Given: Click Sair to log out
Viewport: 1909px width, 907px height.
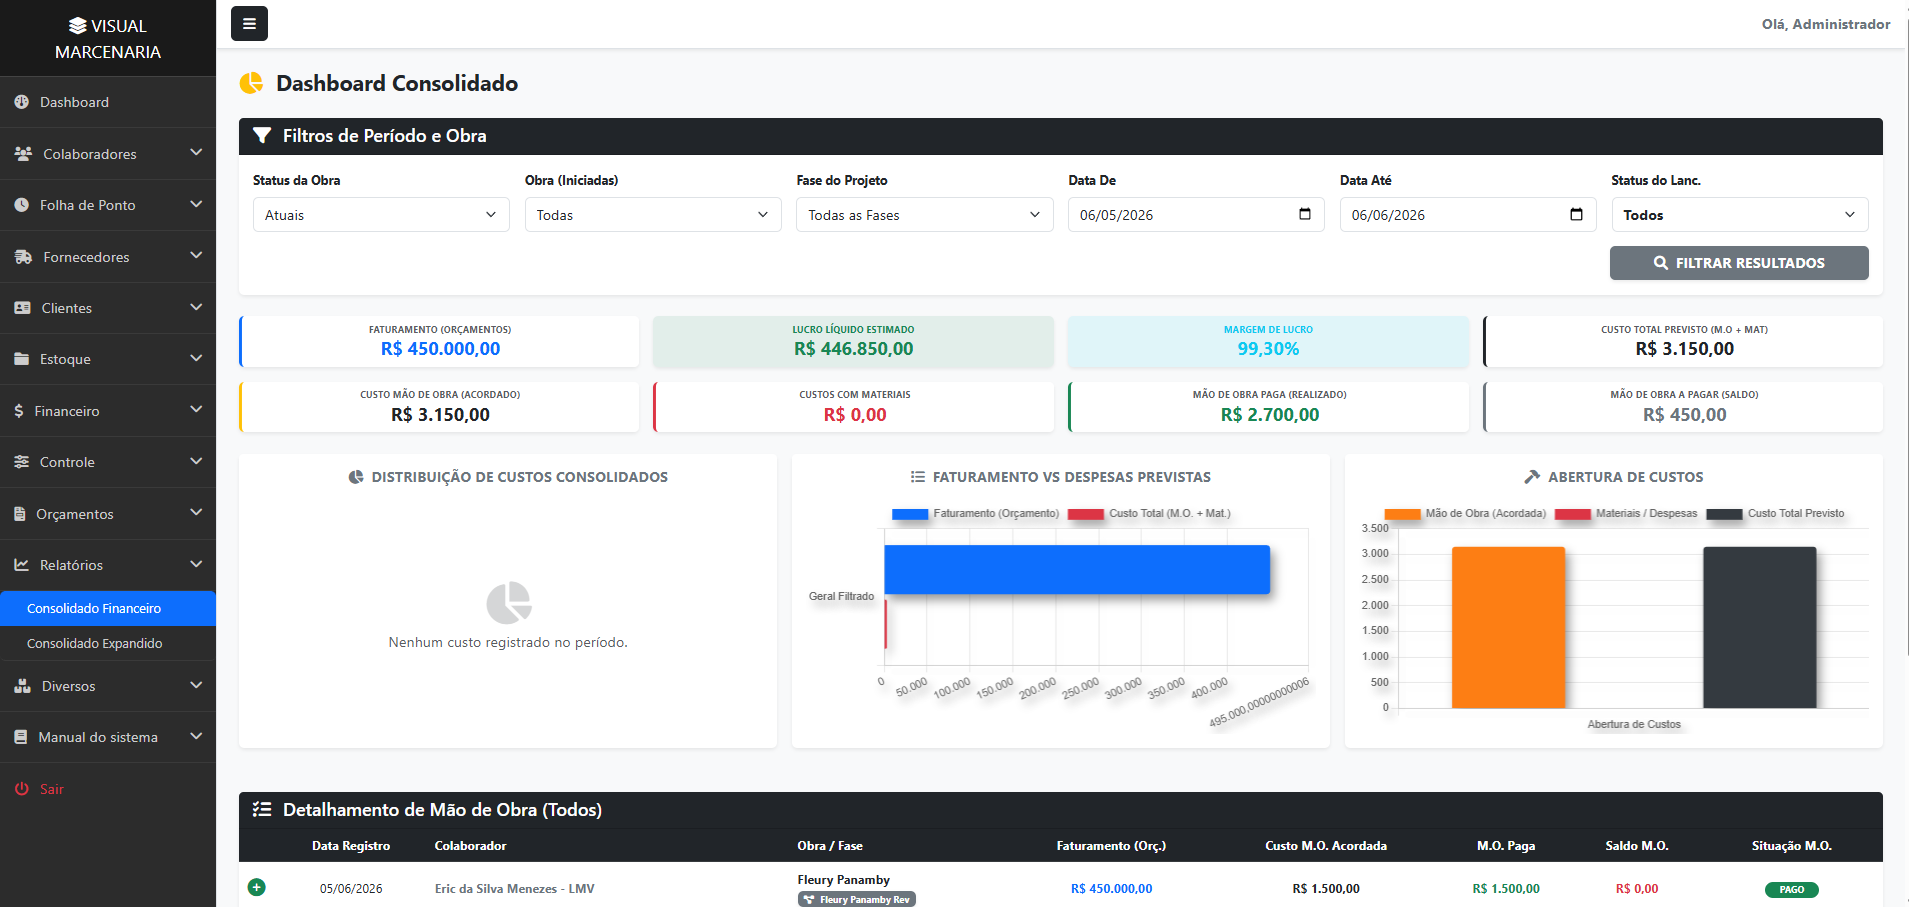Looking at the screenshot, I should pyautogui.click(x=108, y=789).
